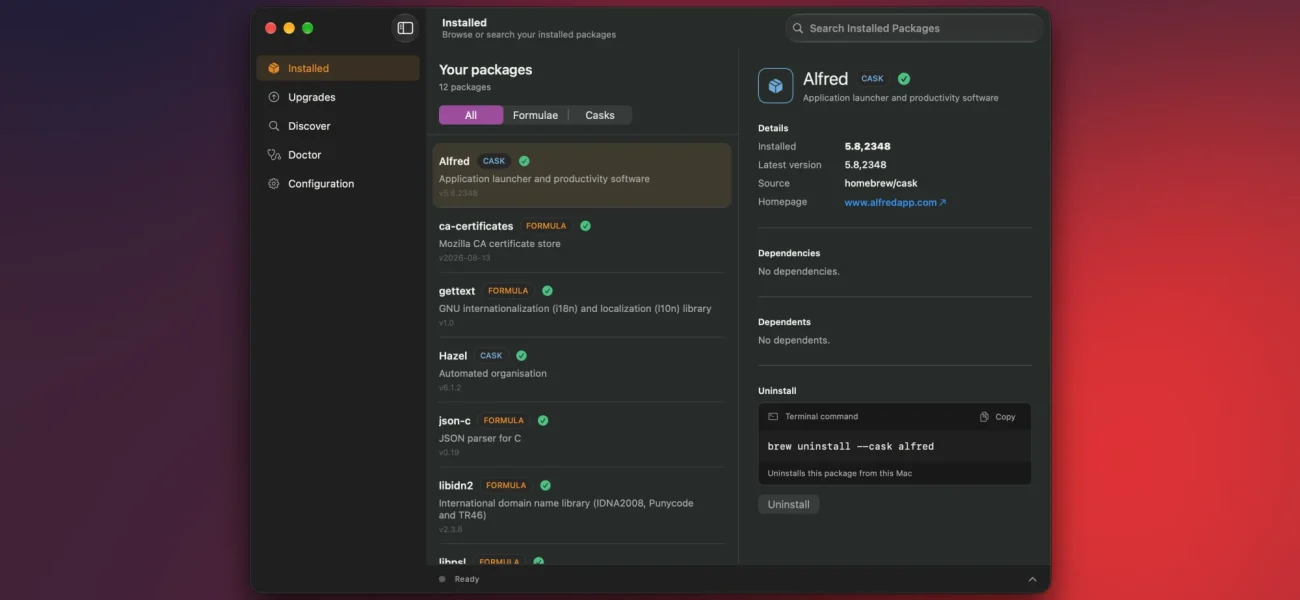Open the Upgrades section in the sidebar
The height and width of the screenshot is (600, 1300).
coord(338,97)
